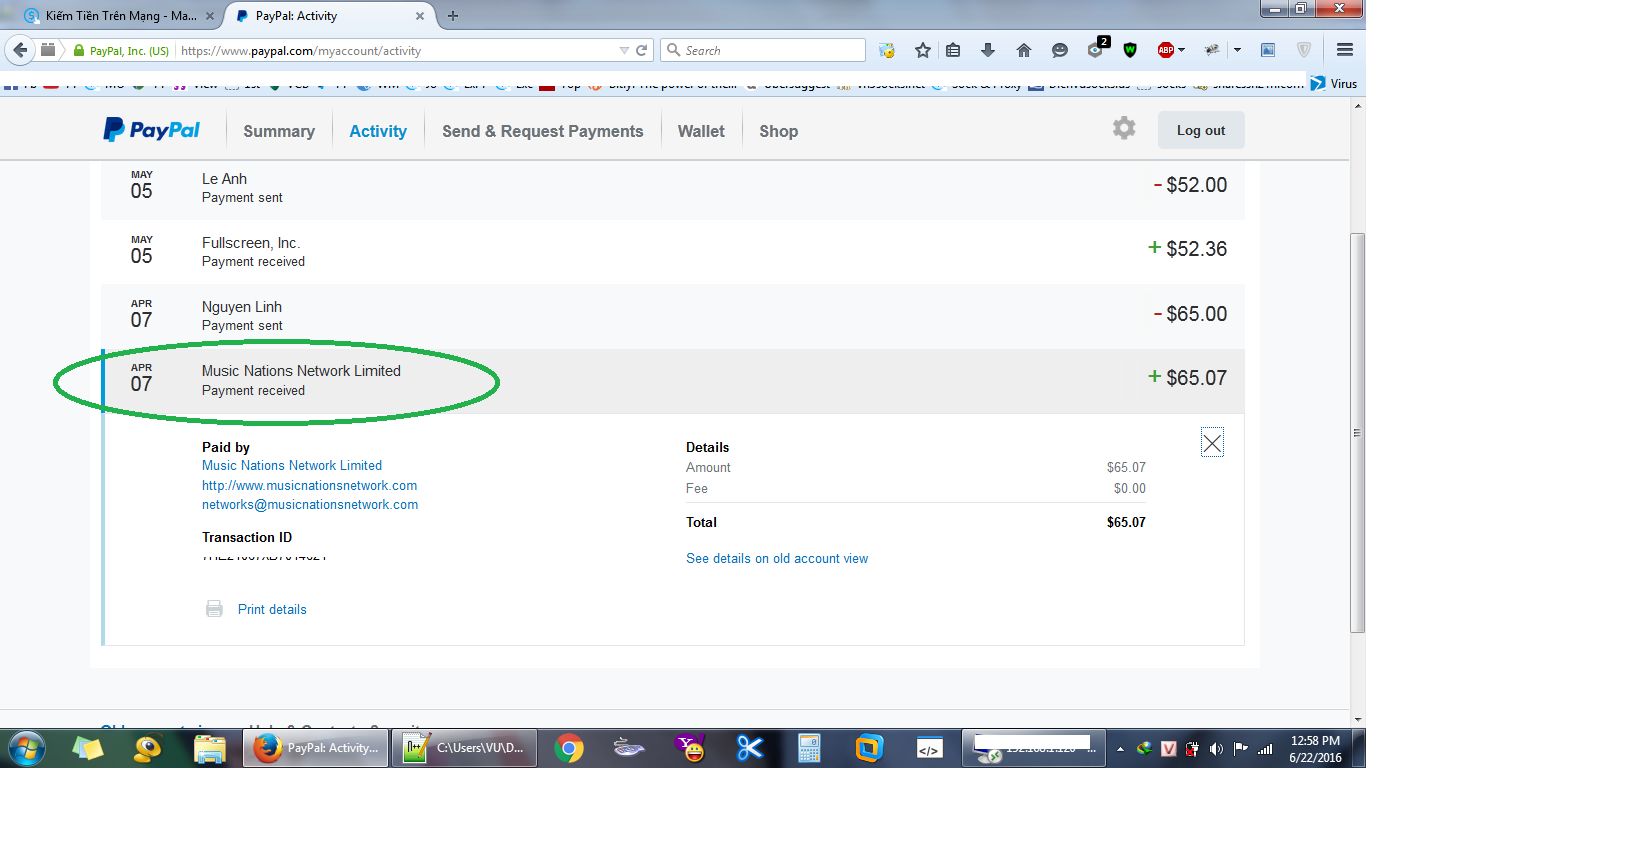Go to the Firefox home page icon
Image resolution: width=1652 pixels, height=862 pixels.
pos(1023,50)
